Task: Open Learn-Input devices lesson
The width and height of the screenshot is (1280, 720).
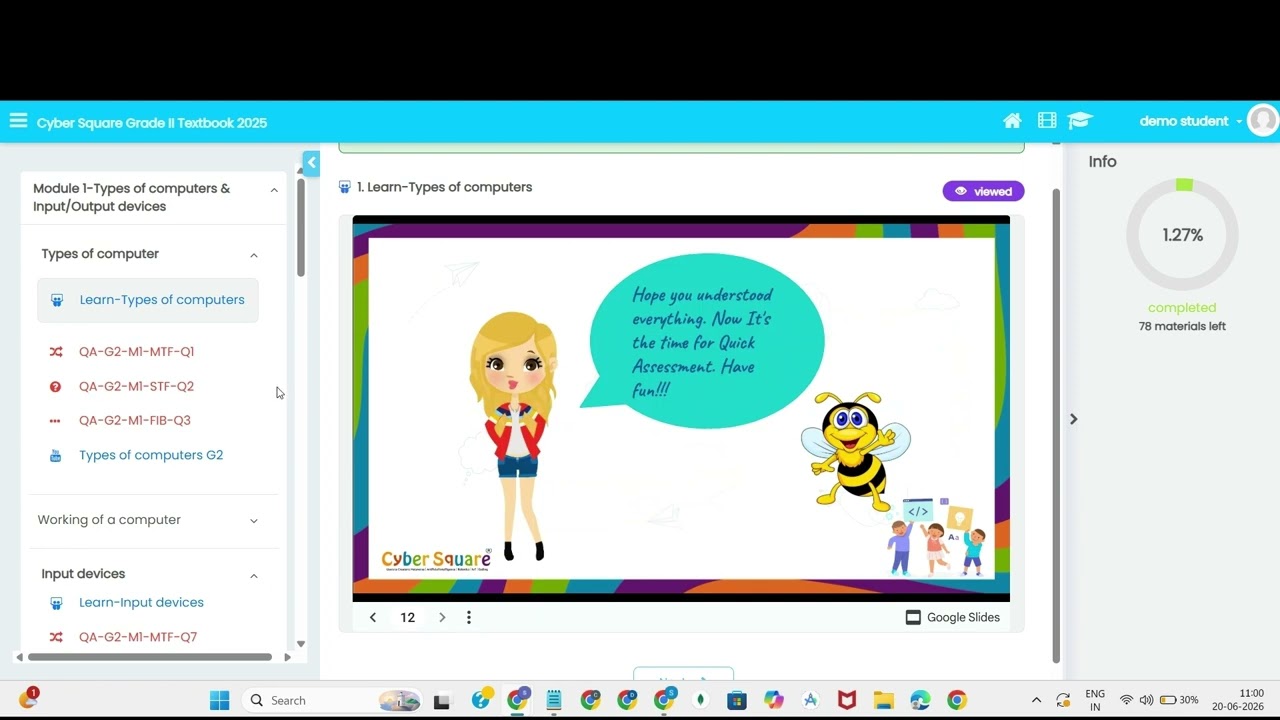Action: [x=141, y=603]
